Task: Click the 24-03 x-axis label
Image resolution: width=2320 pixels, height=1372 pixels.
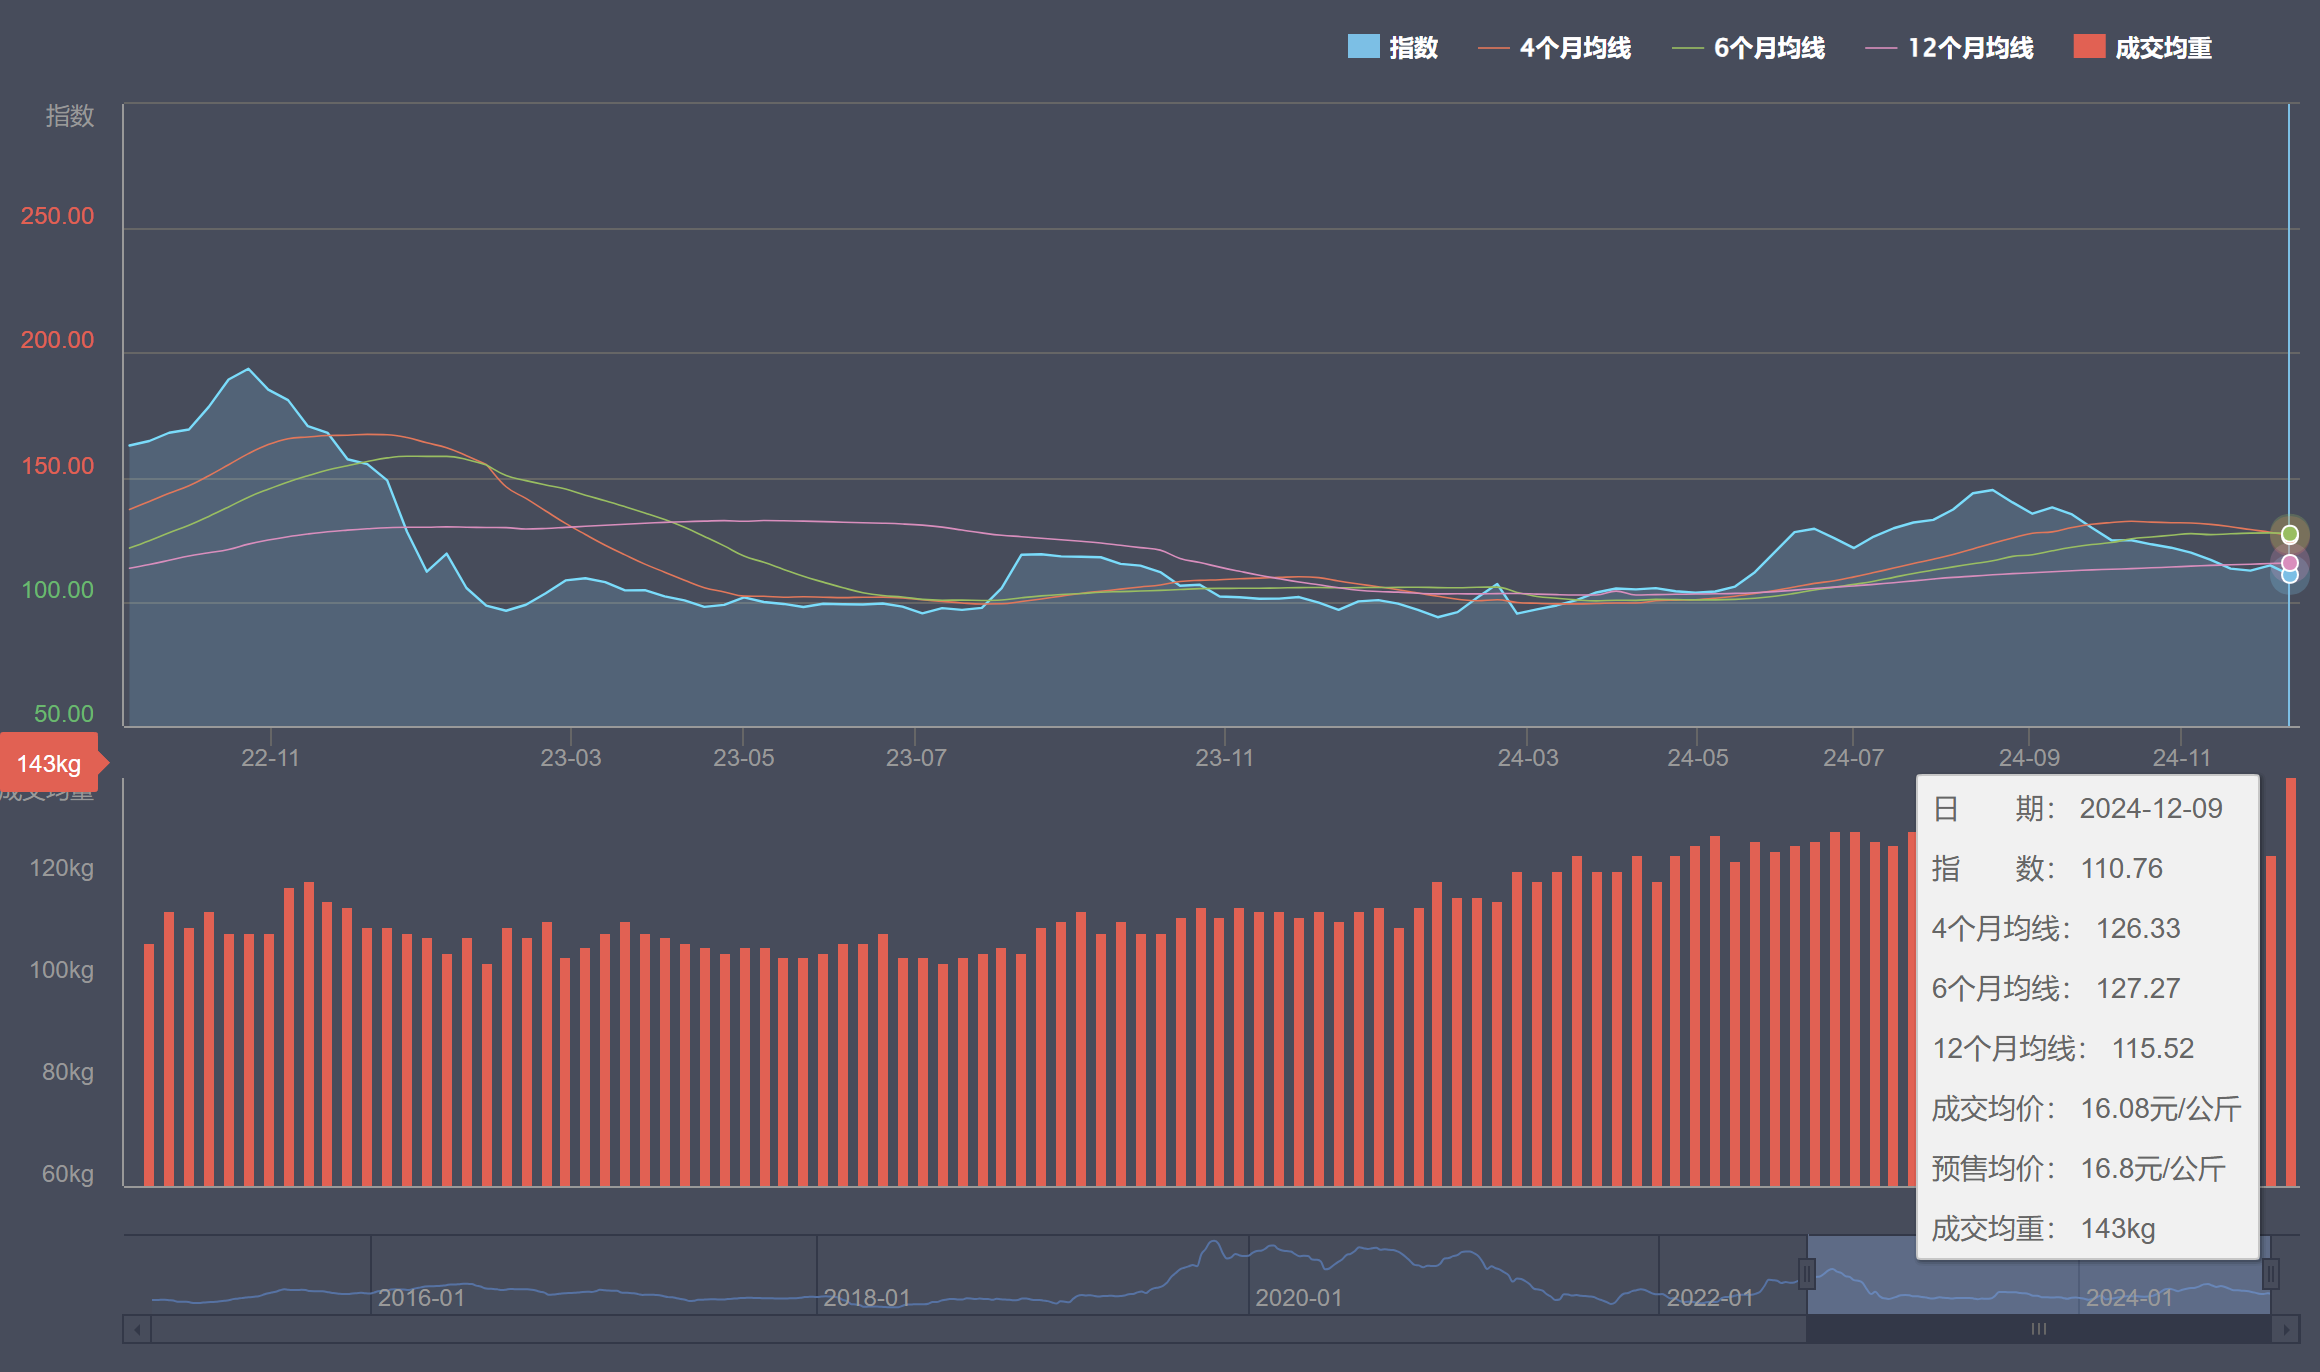Action: pyautogui.click(x=1527, y=757)
